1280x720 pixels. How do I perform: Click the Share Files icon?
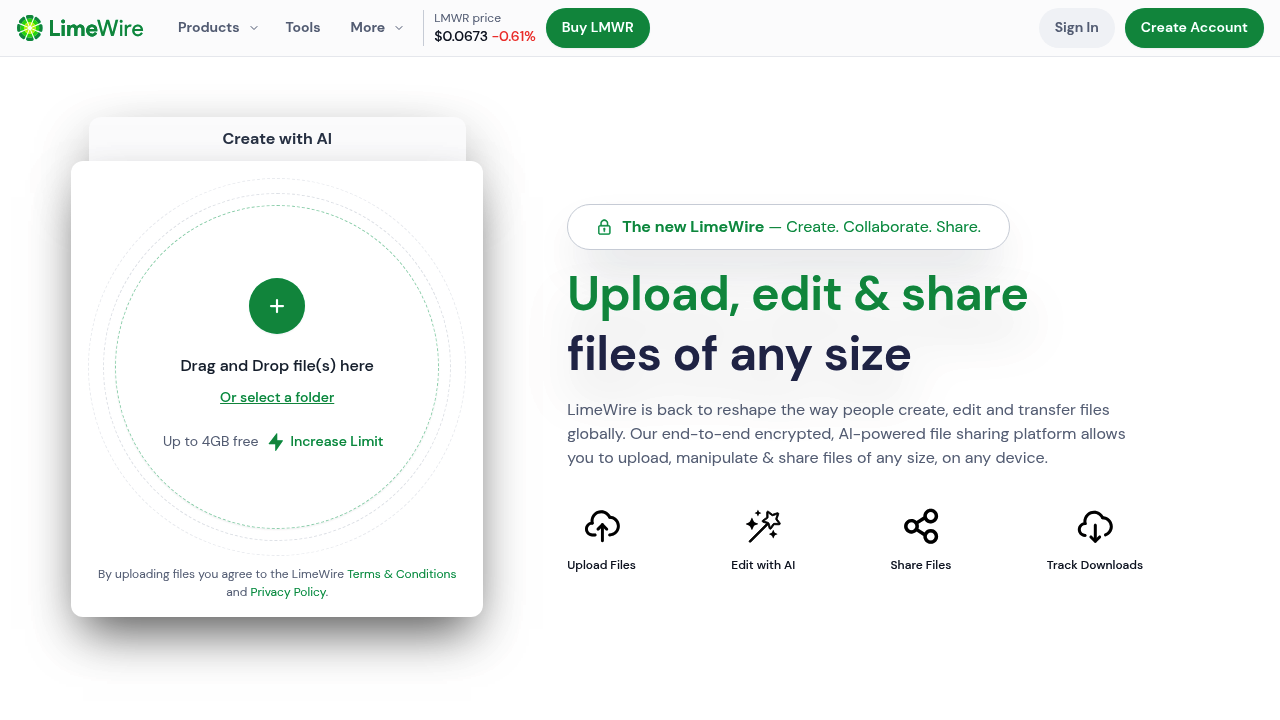[921, 526]
